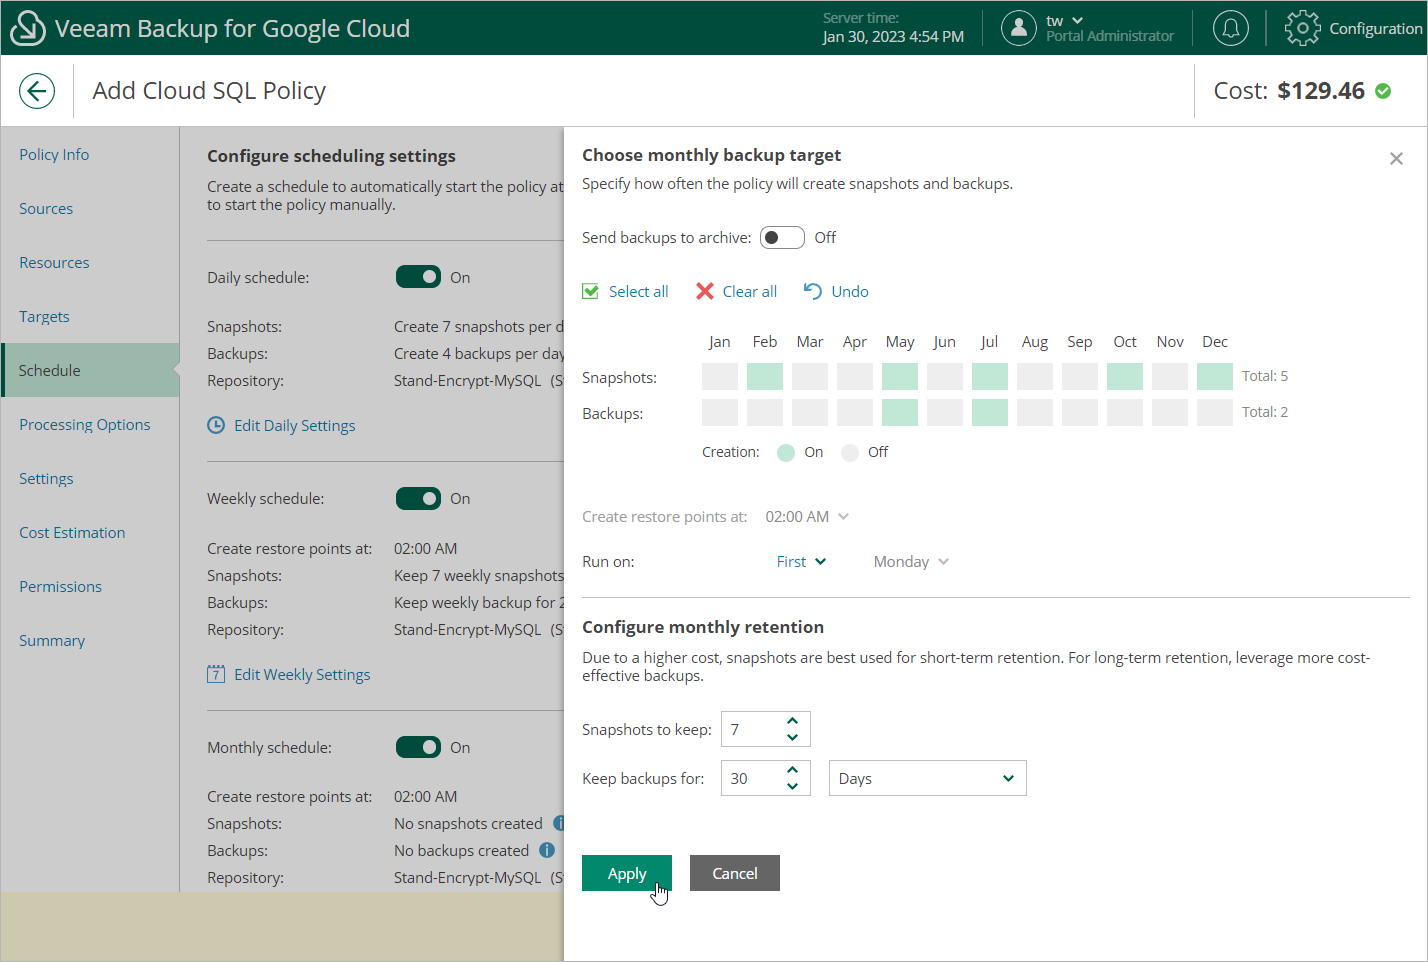Click the Select all checkmark icon

click(x=591, y=291)
